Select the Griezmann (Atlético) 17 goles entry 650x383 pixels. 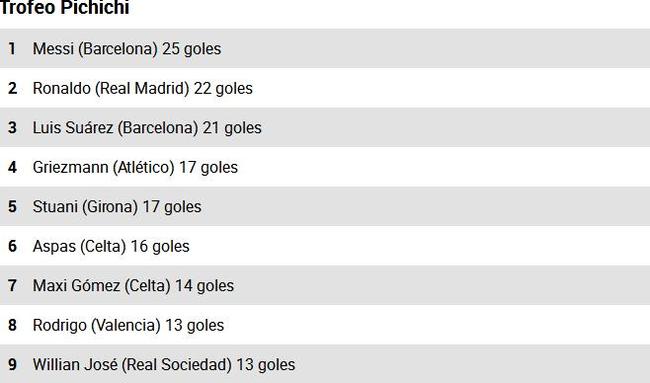coord(325,167)
